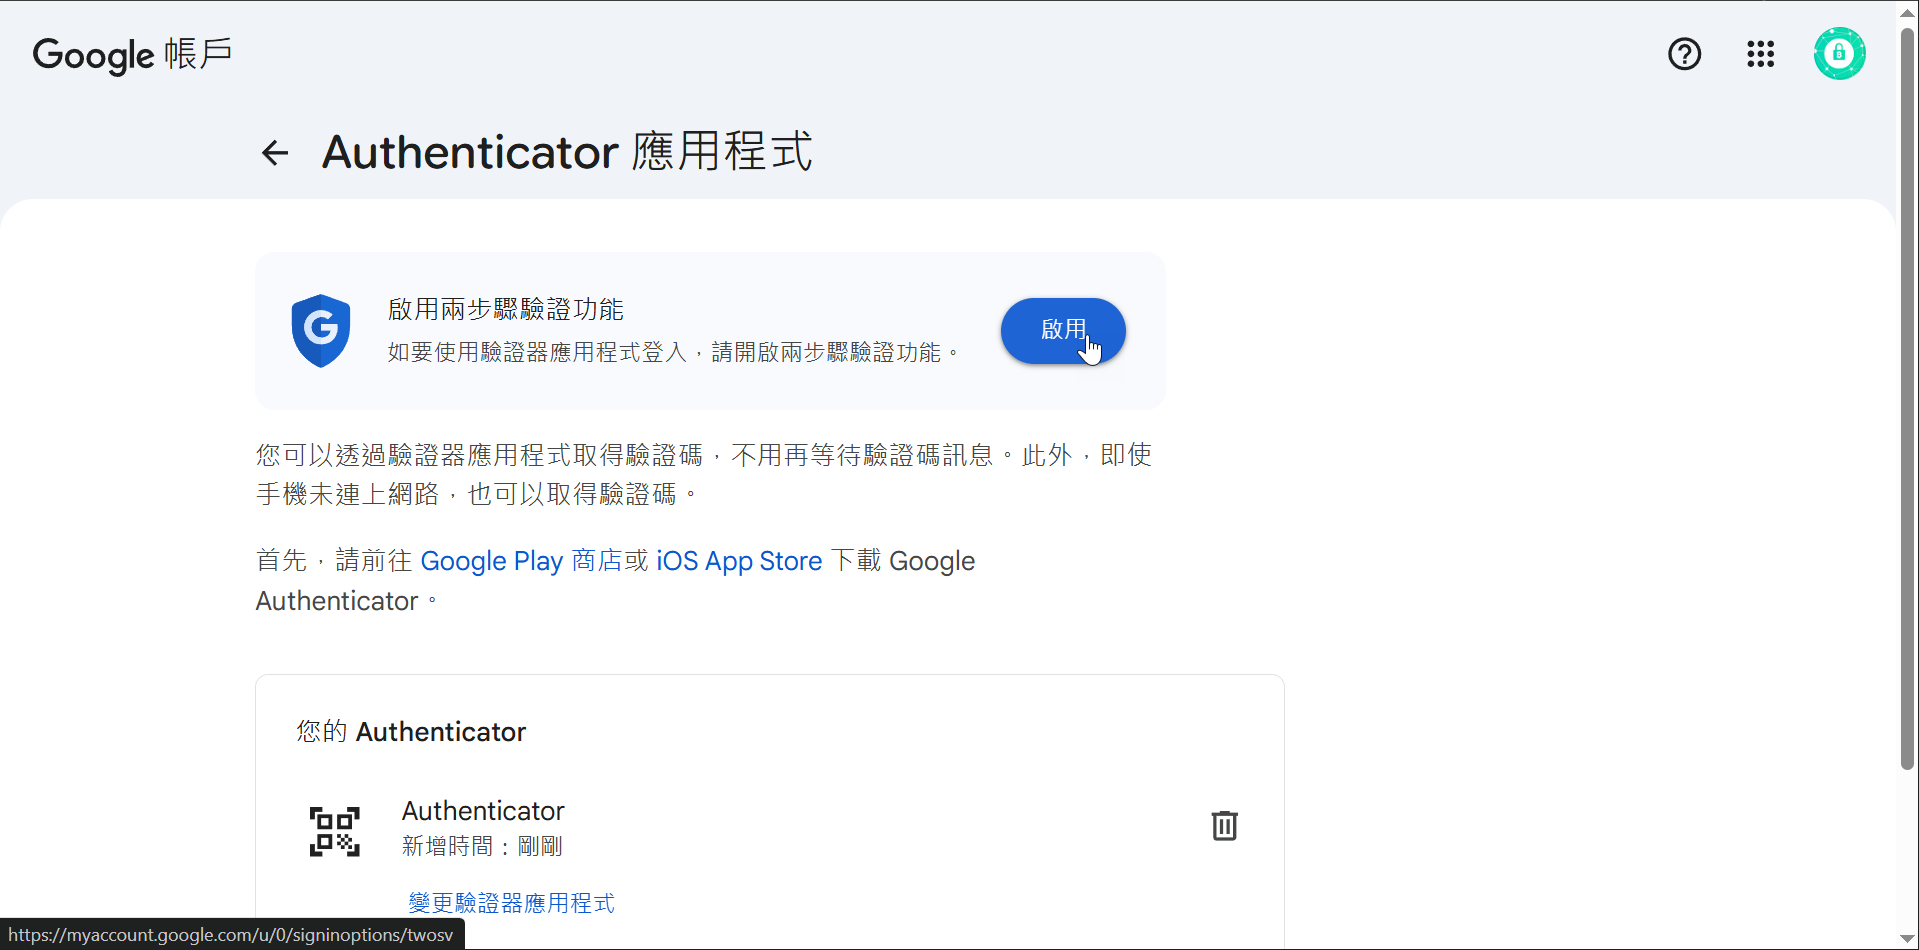
Task: Open the Google apps grid
Action: (x=1761, y=54)
